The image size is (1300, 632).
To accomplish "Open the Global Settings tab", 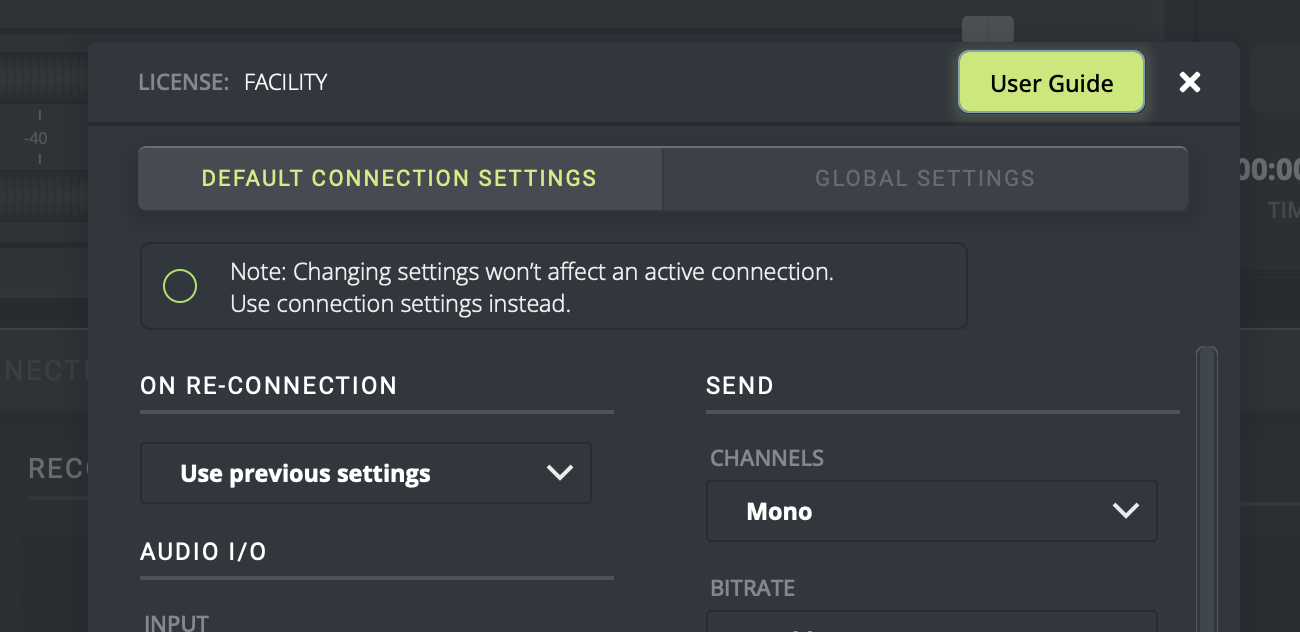I will [x=925, y=179].
